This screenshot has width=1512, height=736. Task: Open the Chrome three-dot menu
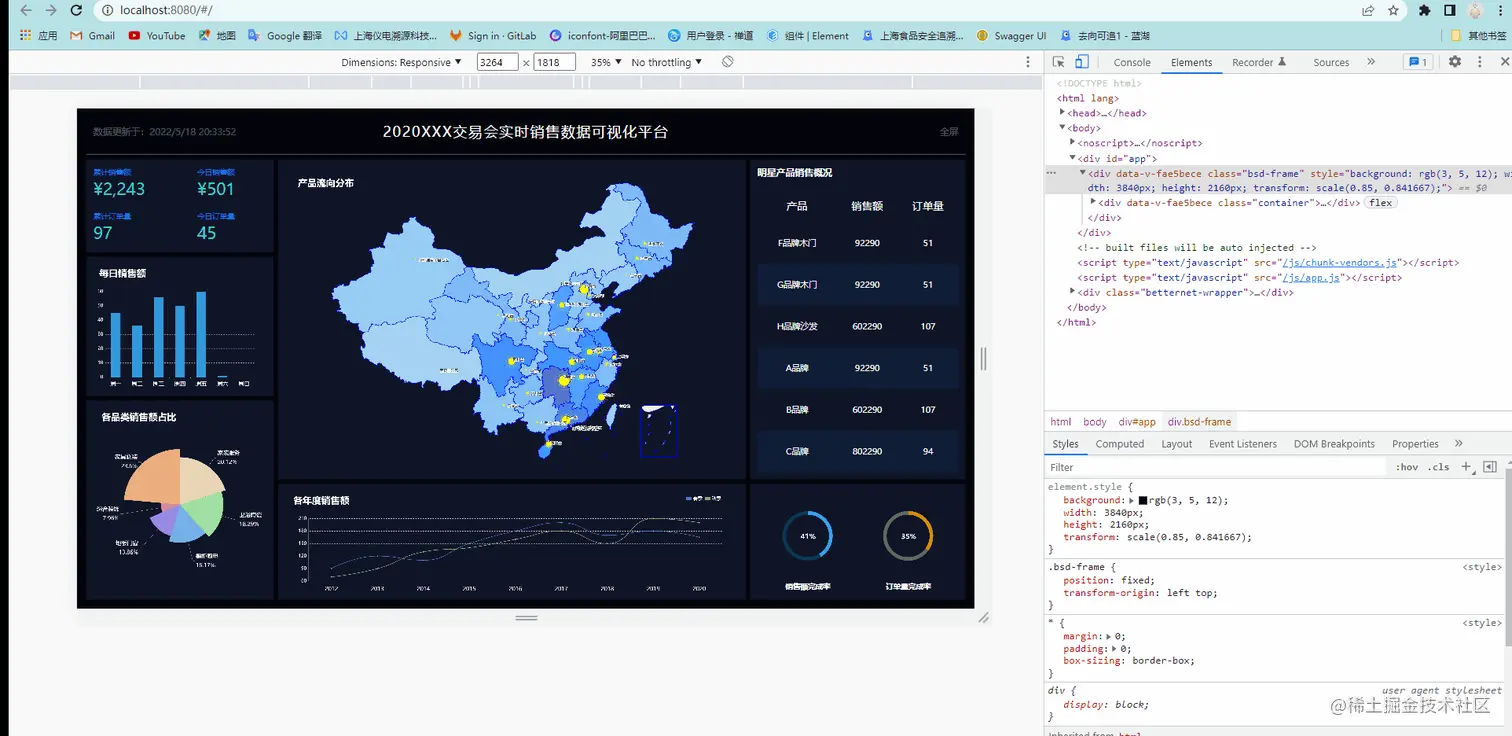[x=1500, y=10]
